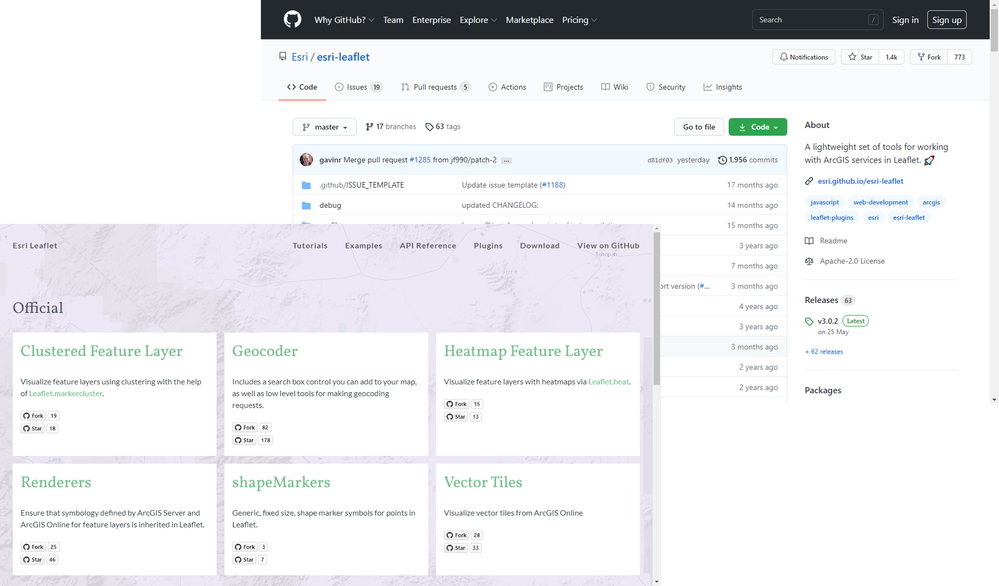Open Tutorials in Esri Leaflet navigation

pos(310,245)
